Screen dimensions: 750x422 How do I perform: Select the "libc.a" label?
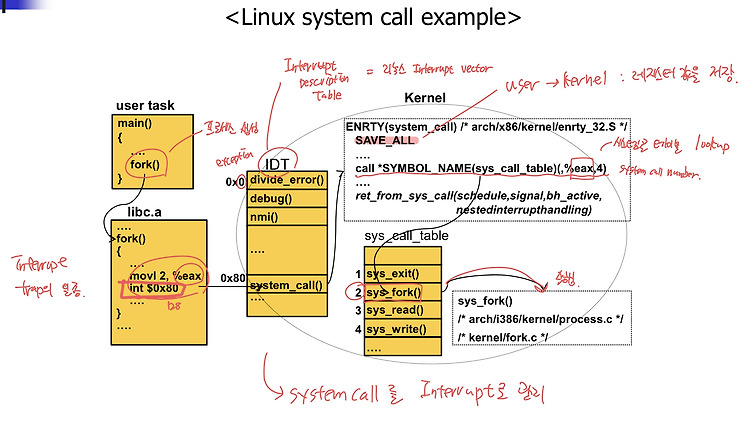click(x=144, y=212)
